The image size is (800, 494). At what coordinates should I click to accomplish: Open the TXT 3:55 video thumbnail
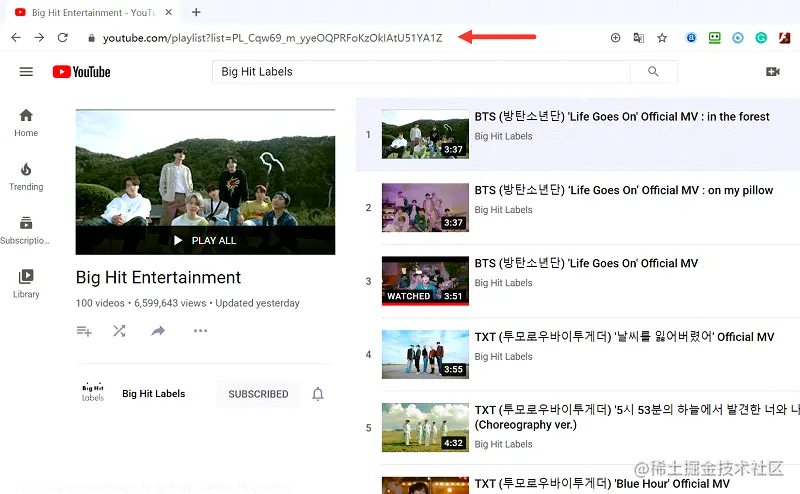click(x=425, y=354)
